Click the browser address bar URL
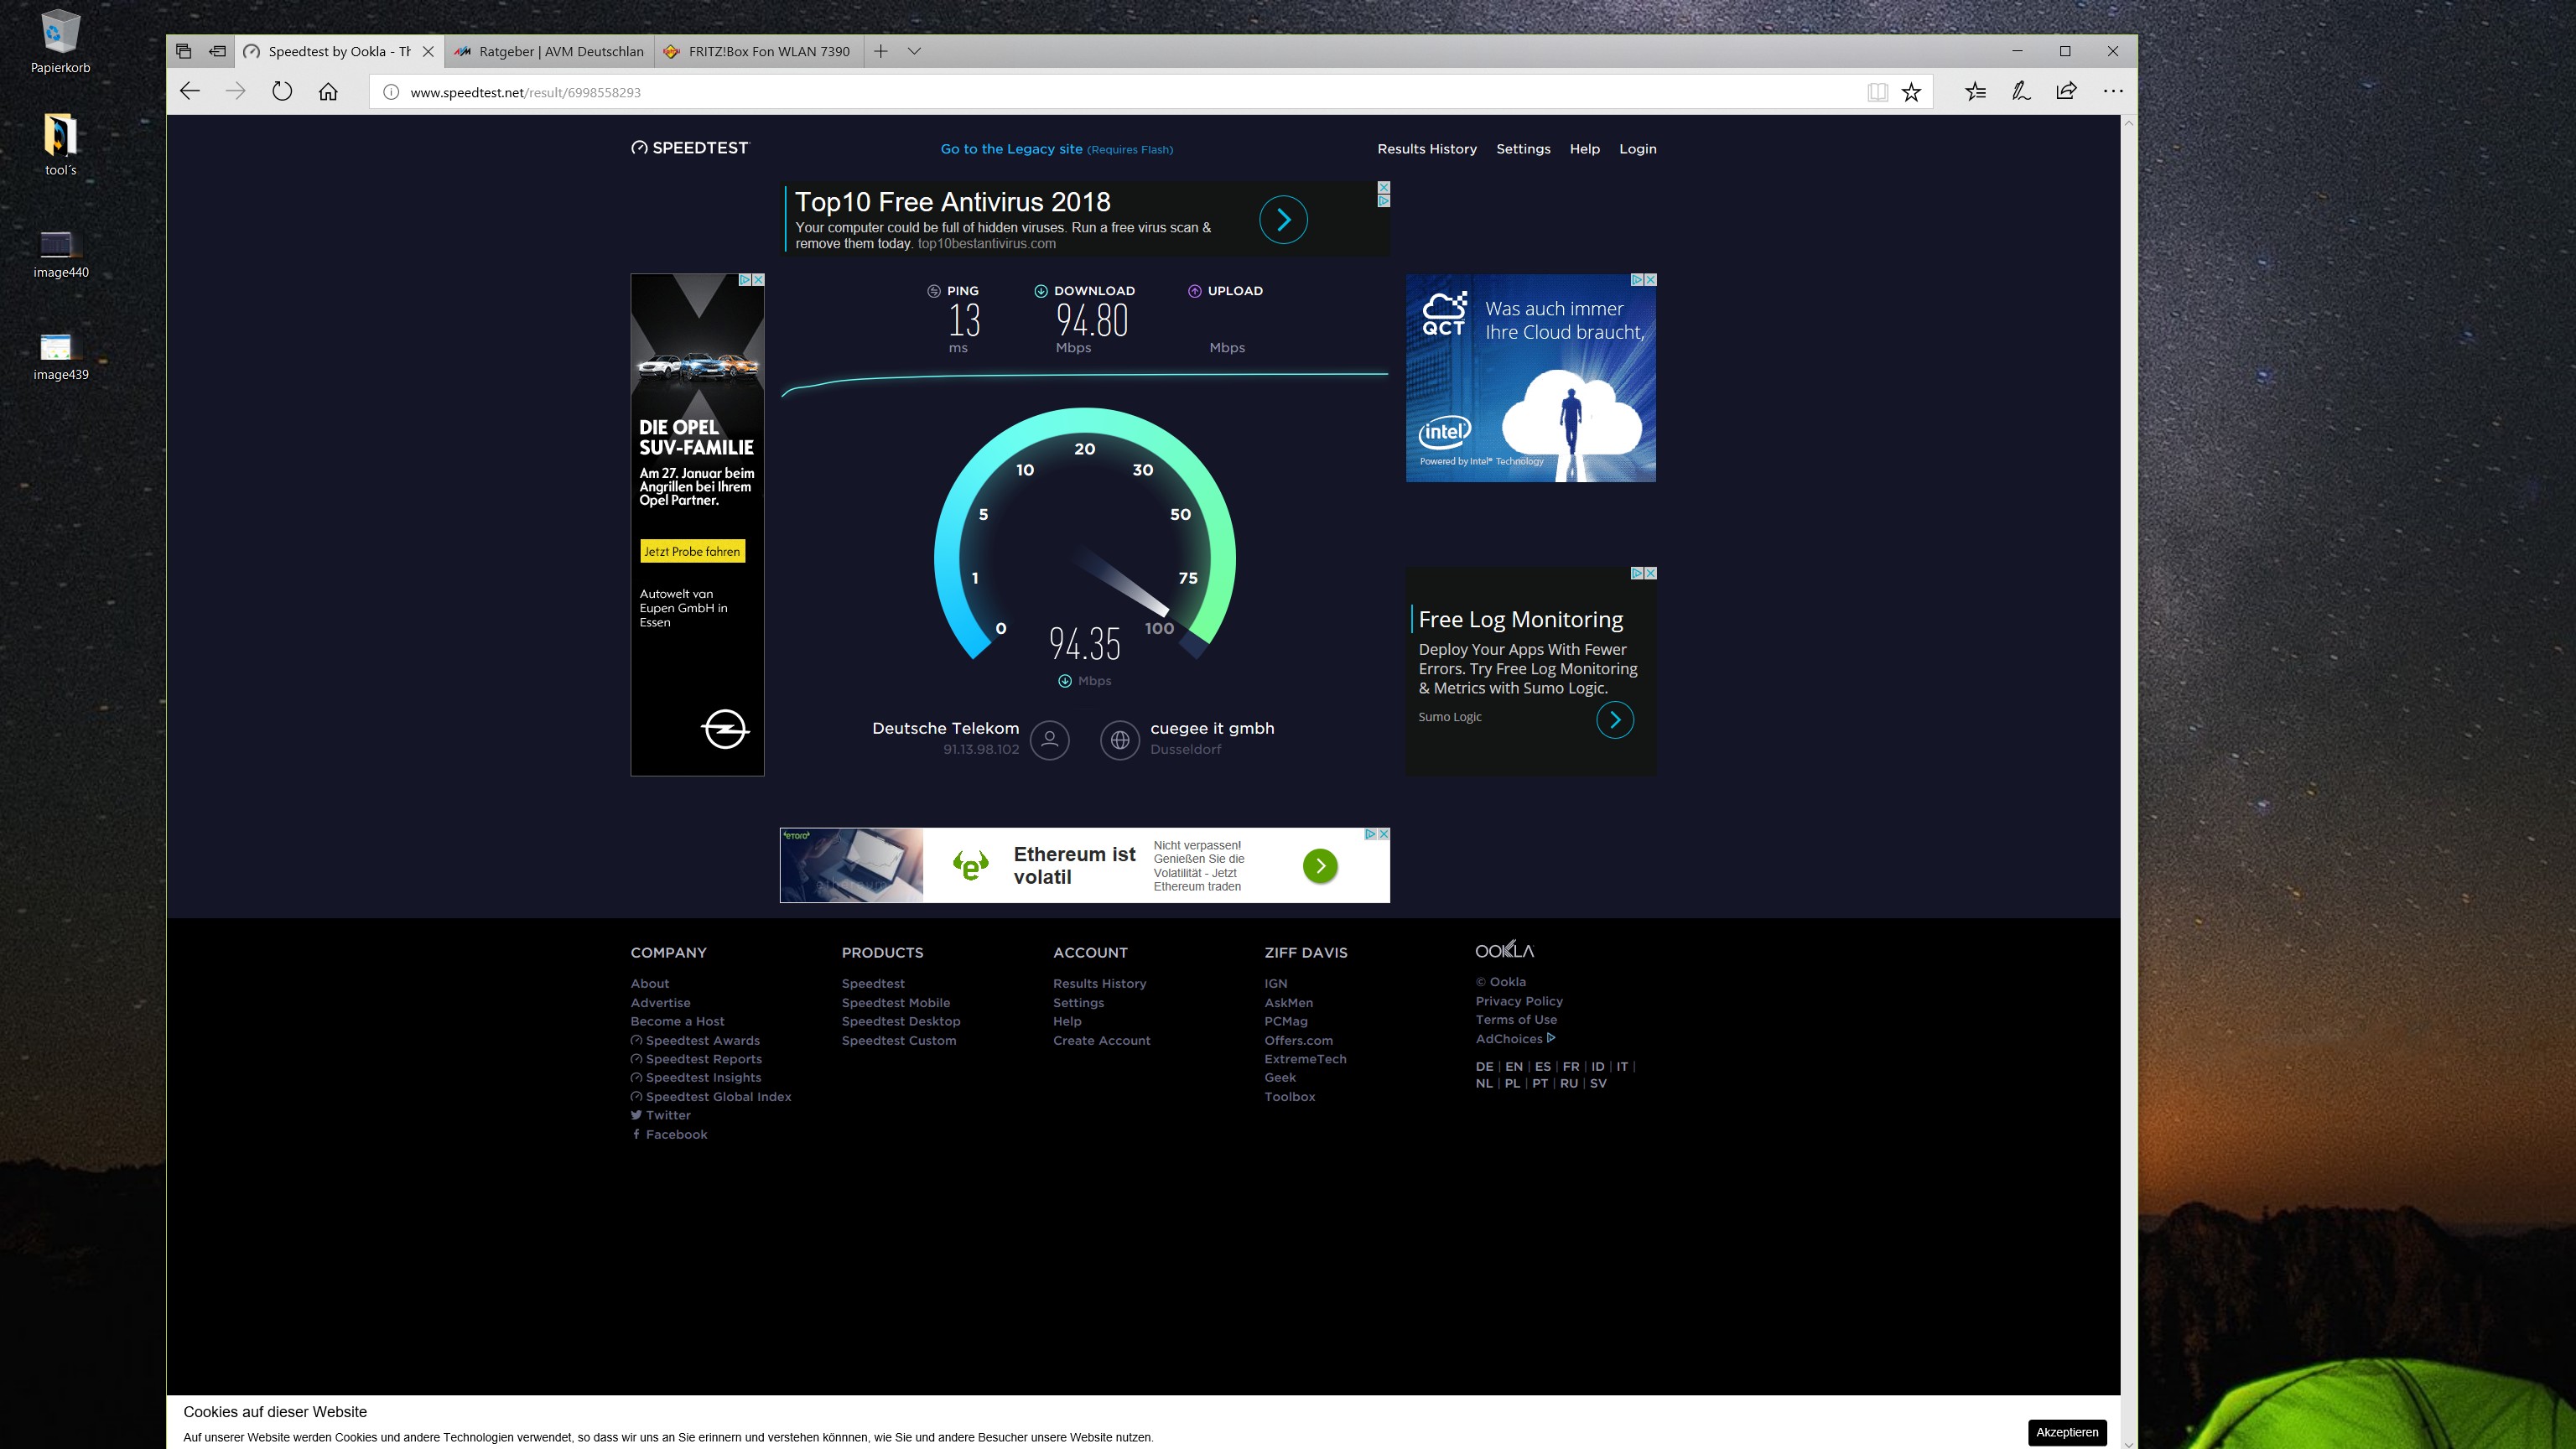The image size is (2576, 1449). (x=526, y=92)
